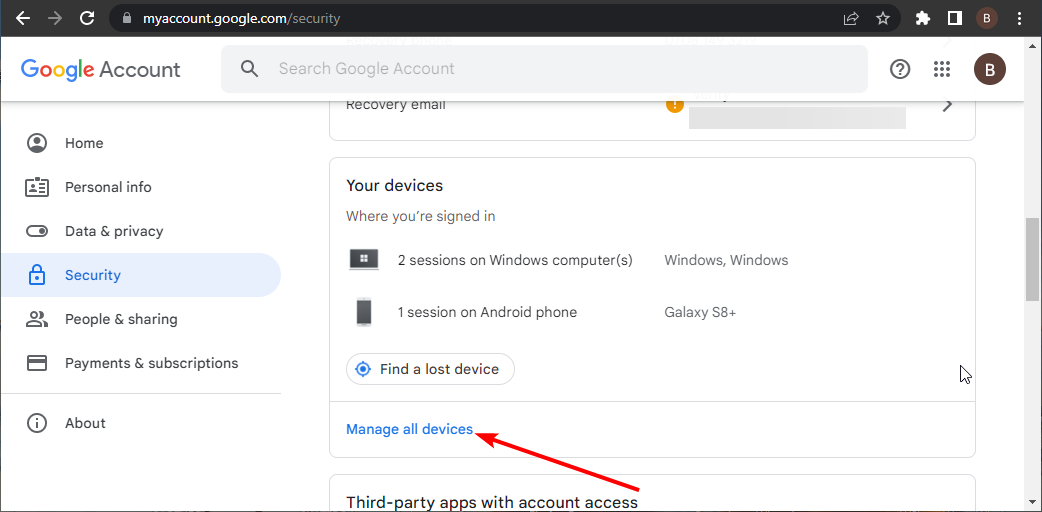1042x512 pixels.
Task: Go to Personal info section
Action: 108,187
